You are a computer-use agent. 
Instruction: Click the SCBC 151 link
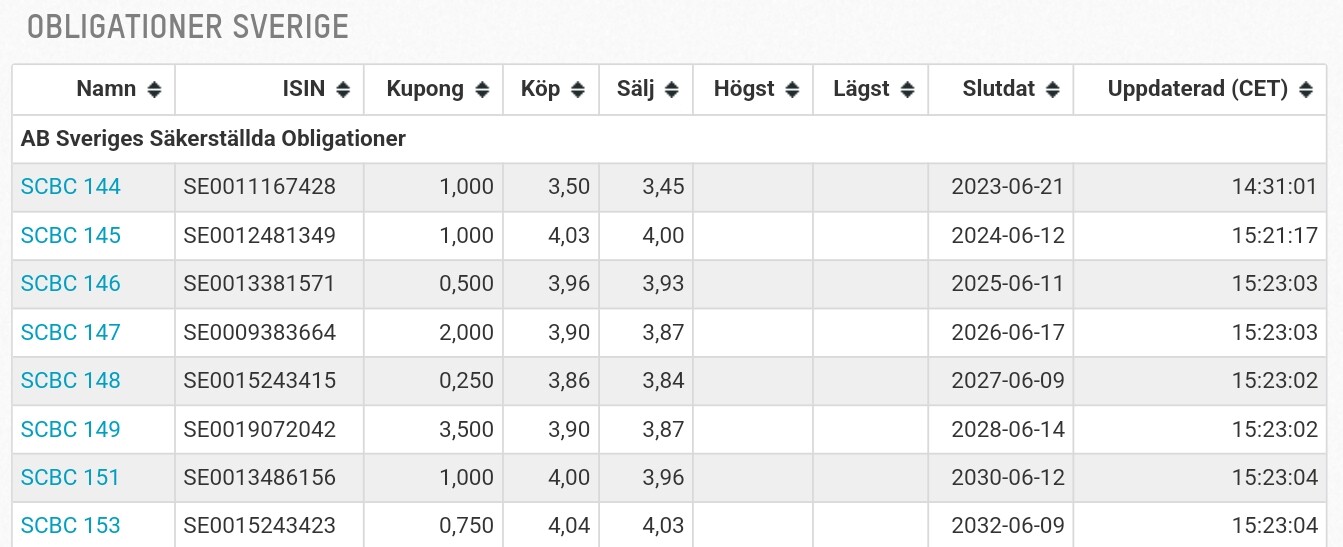pyautogui.click(x=71, y=478)
